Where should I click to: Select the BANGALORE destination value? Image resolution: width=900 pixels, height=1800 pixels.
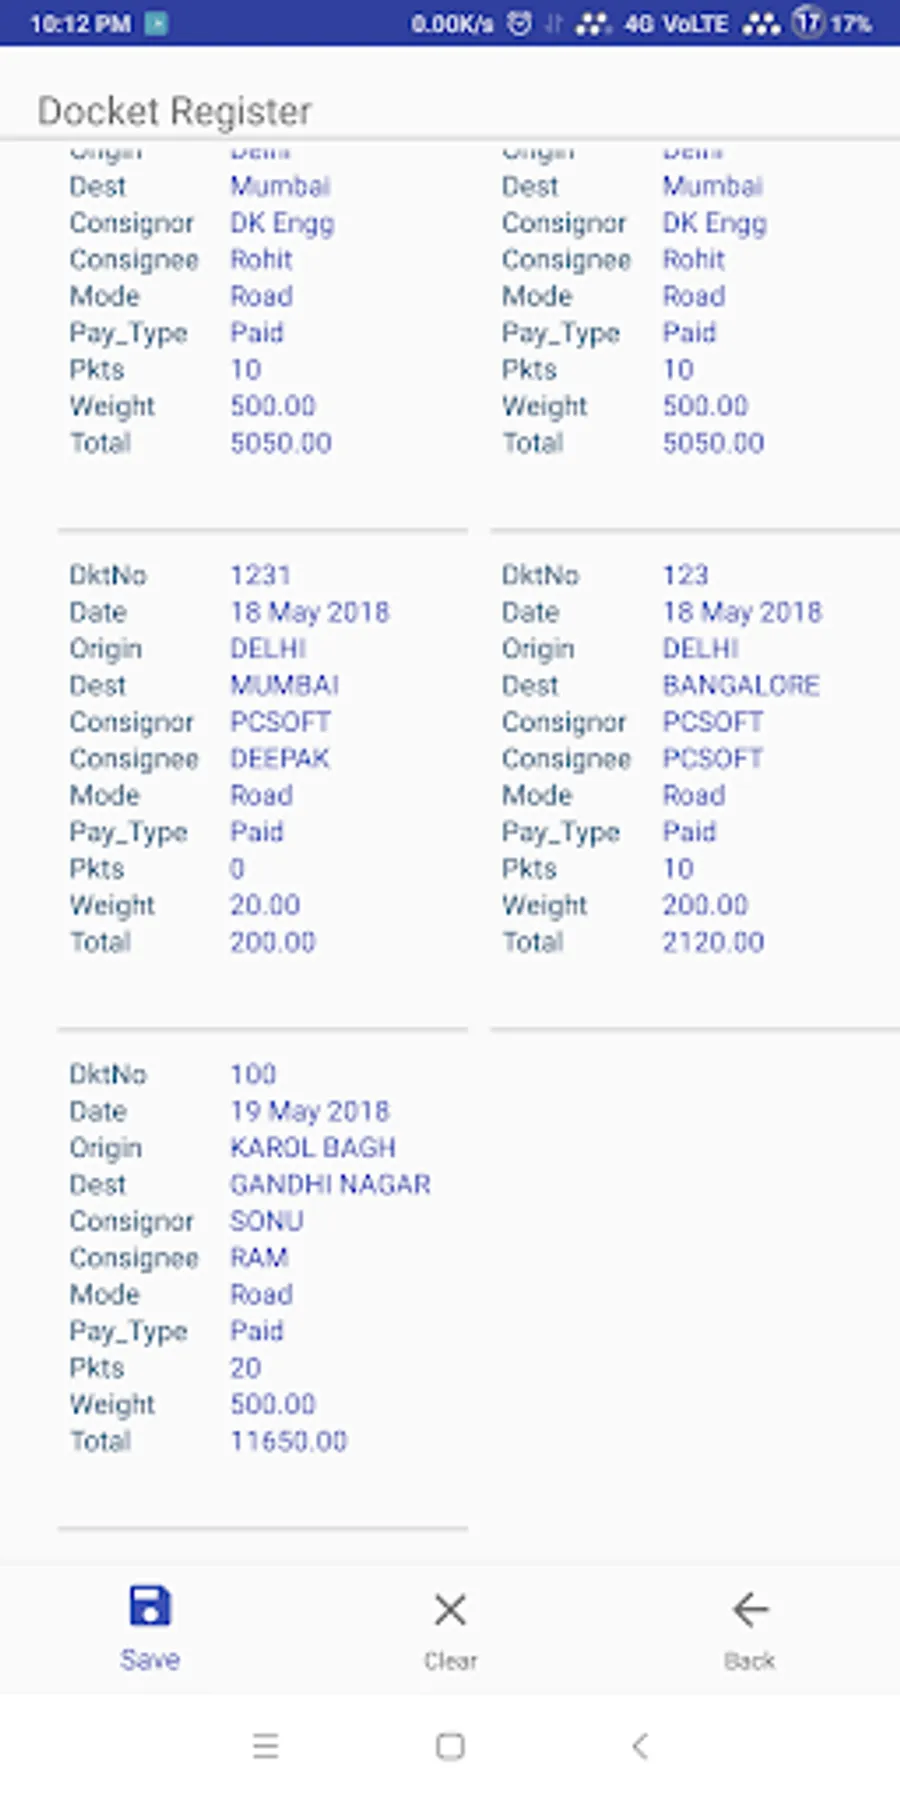tap(741, 686)
